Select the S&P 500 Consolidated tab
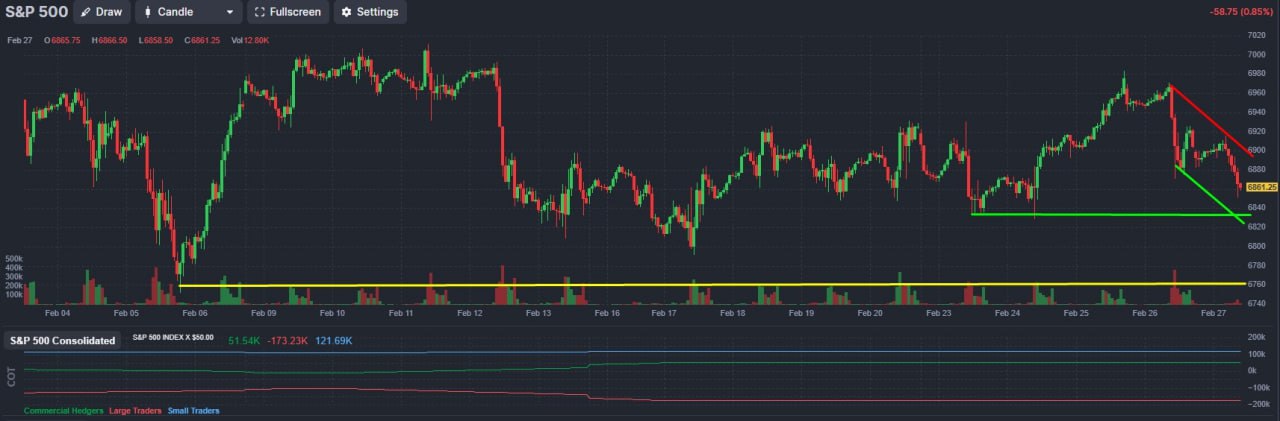Screen dimensions: 1280x421 tap(62, 340)
